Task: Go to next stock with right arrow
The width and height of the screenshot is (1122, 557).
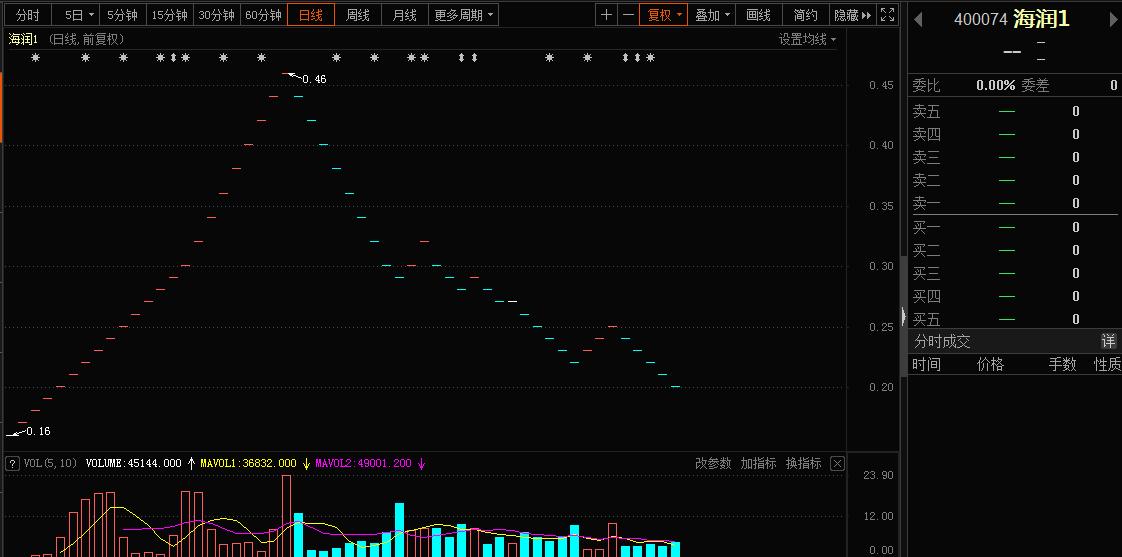Action: (1110, 20)
